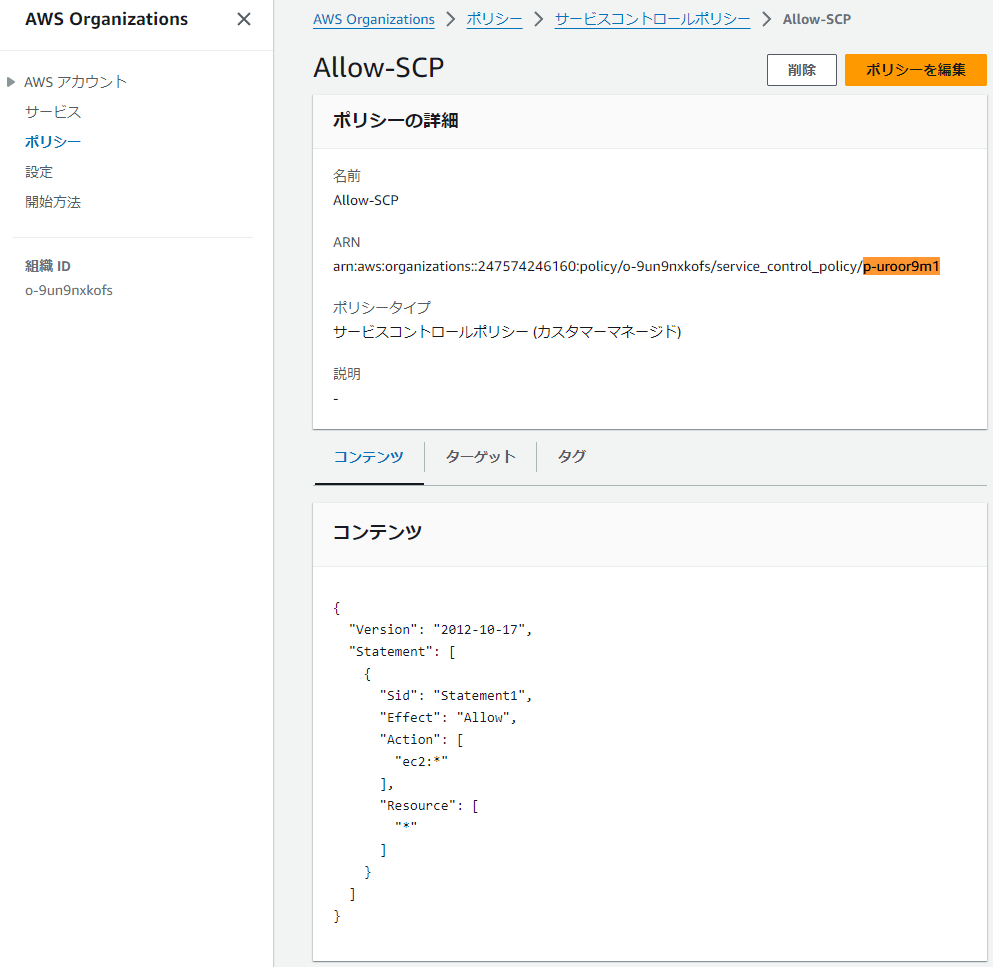Click the "Resource": [ line
The height and width of the screenshot is (967, 993).
429,806
